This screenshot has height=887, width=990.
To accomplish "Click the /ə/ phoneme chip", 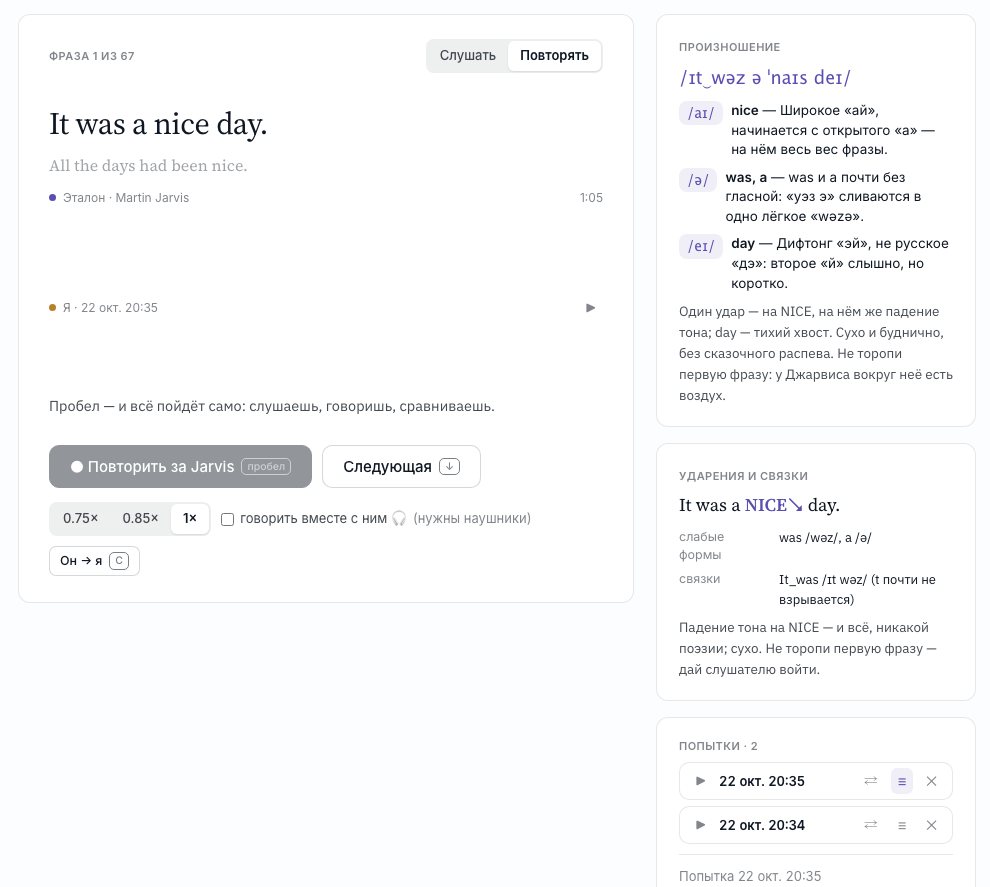I will click(698, 180).
